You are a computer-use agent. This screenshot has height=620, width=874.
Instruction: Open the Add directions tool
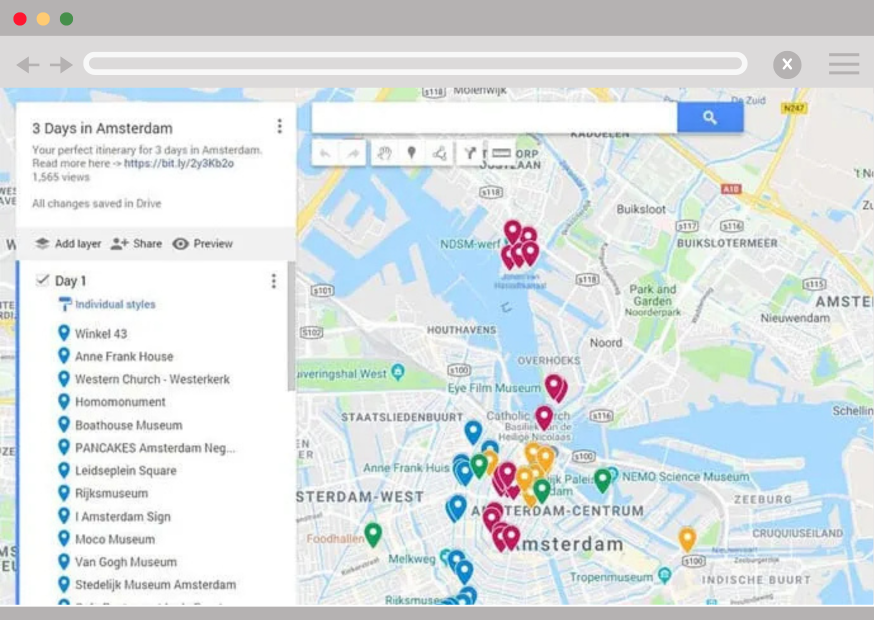(x=470, y=154)
